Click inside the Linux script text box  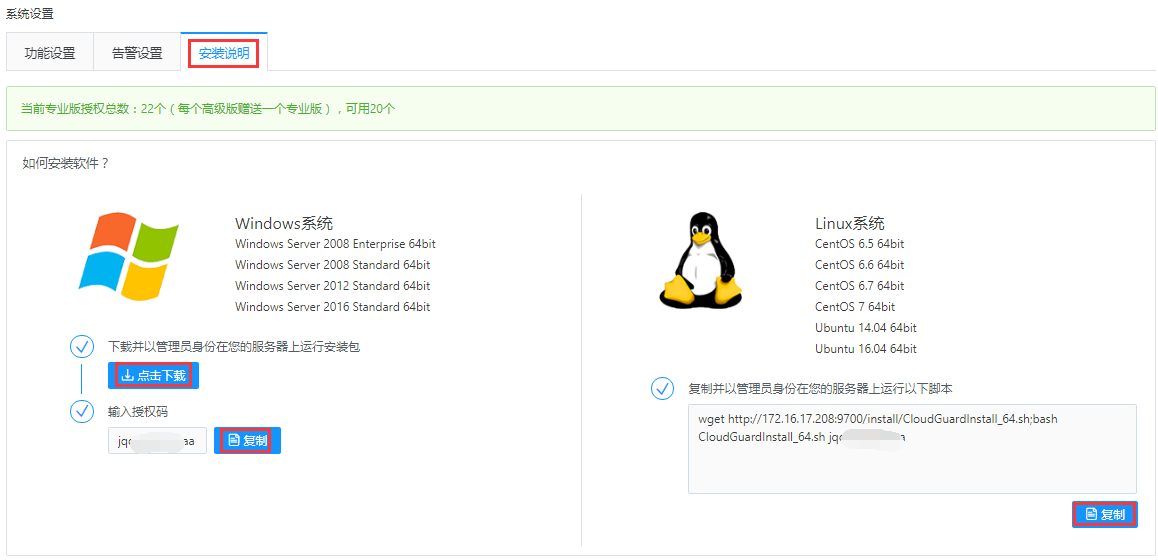tap(912, 448)
